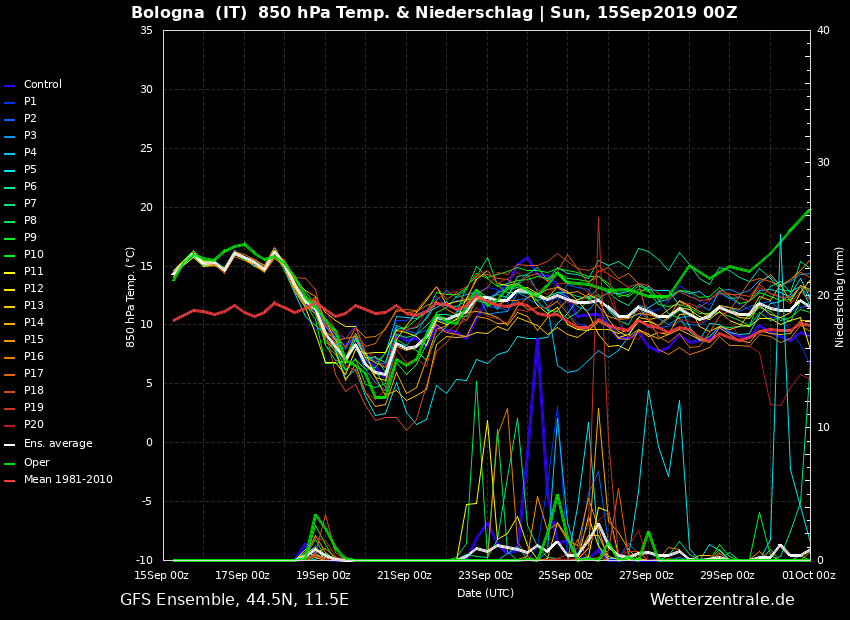Click the 01Oct 00z date tick

[808, 575]
